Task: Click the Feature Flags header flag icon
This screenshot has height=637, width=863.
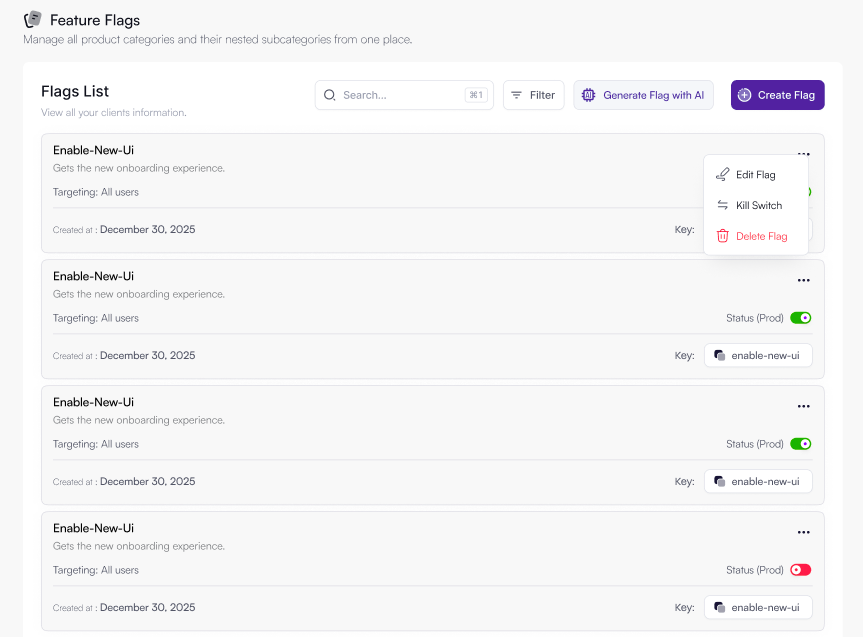Action: click(x=32, y=19)
